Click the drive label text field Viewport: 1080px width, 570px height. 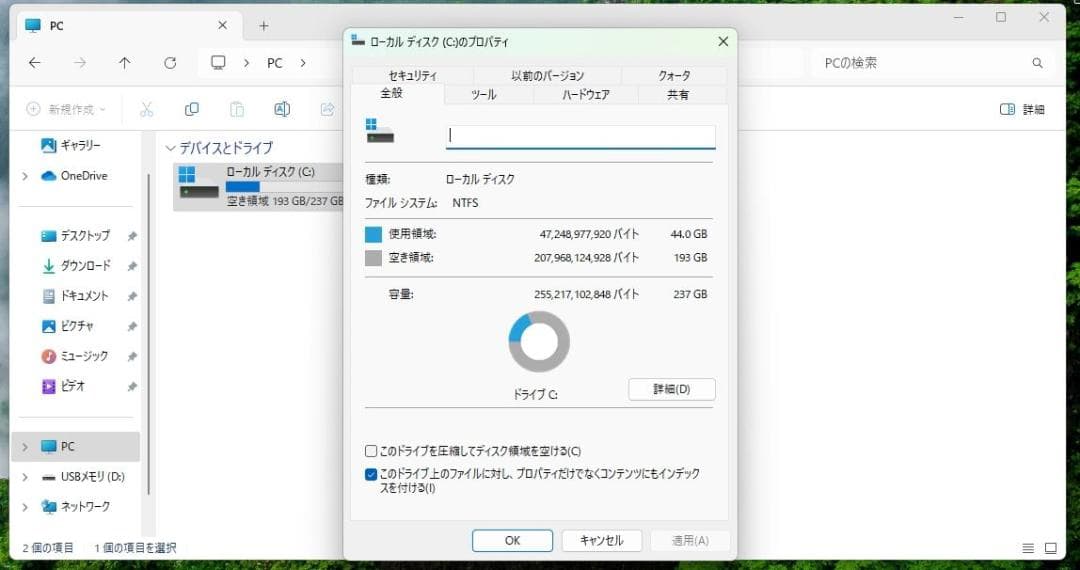point(581,136)
